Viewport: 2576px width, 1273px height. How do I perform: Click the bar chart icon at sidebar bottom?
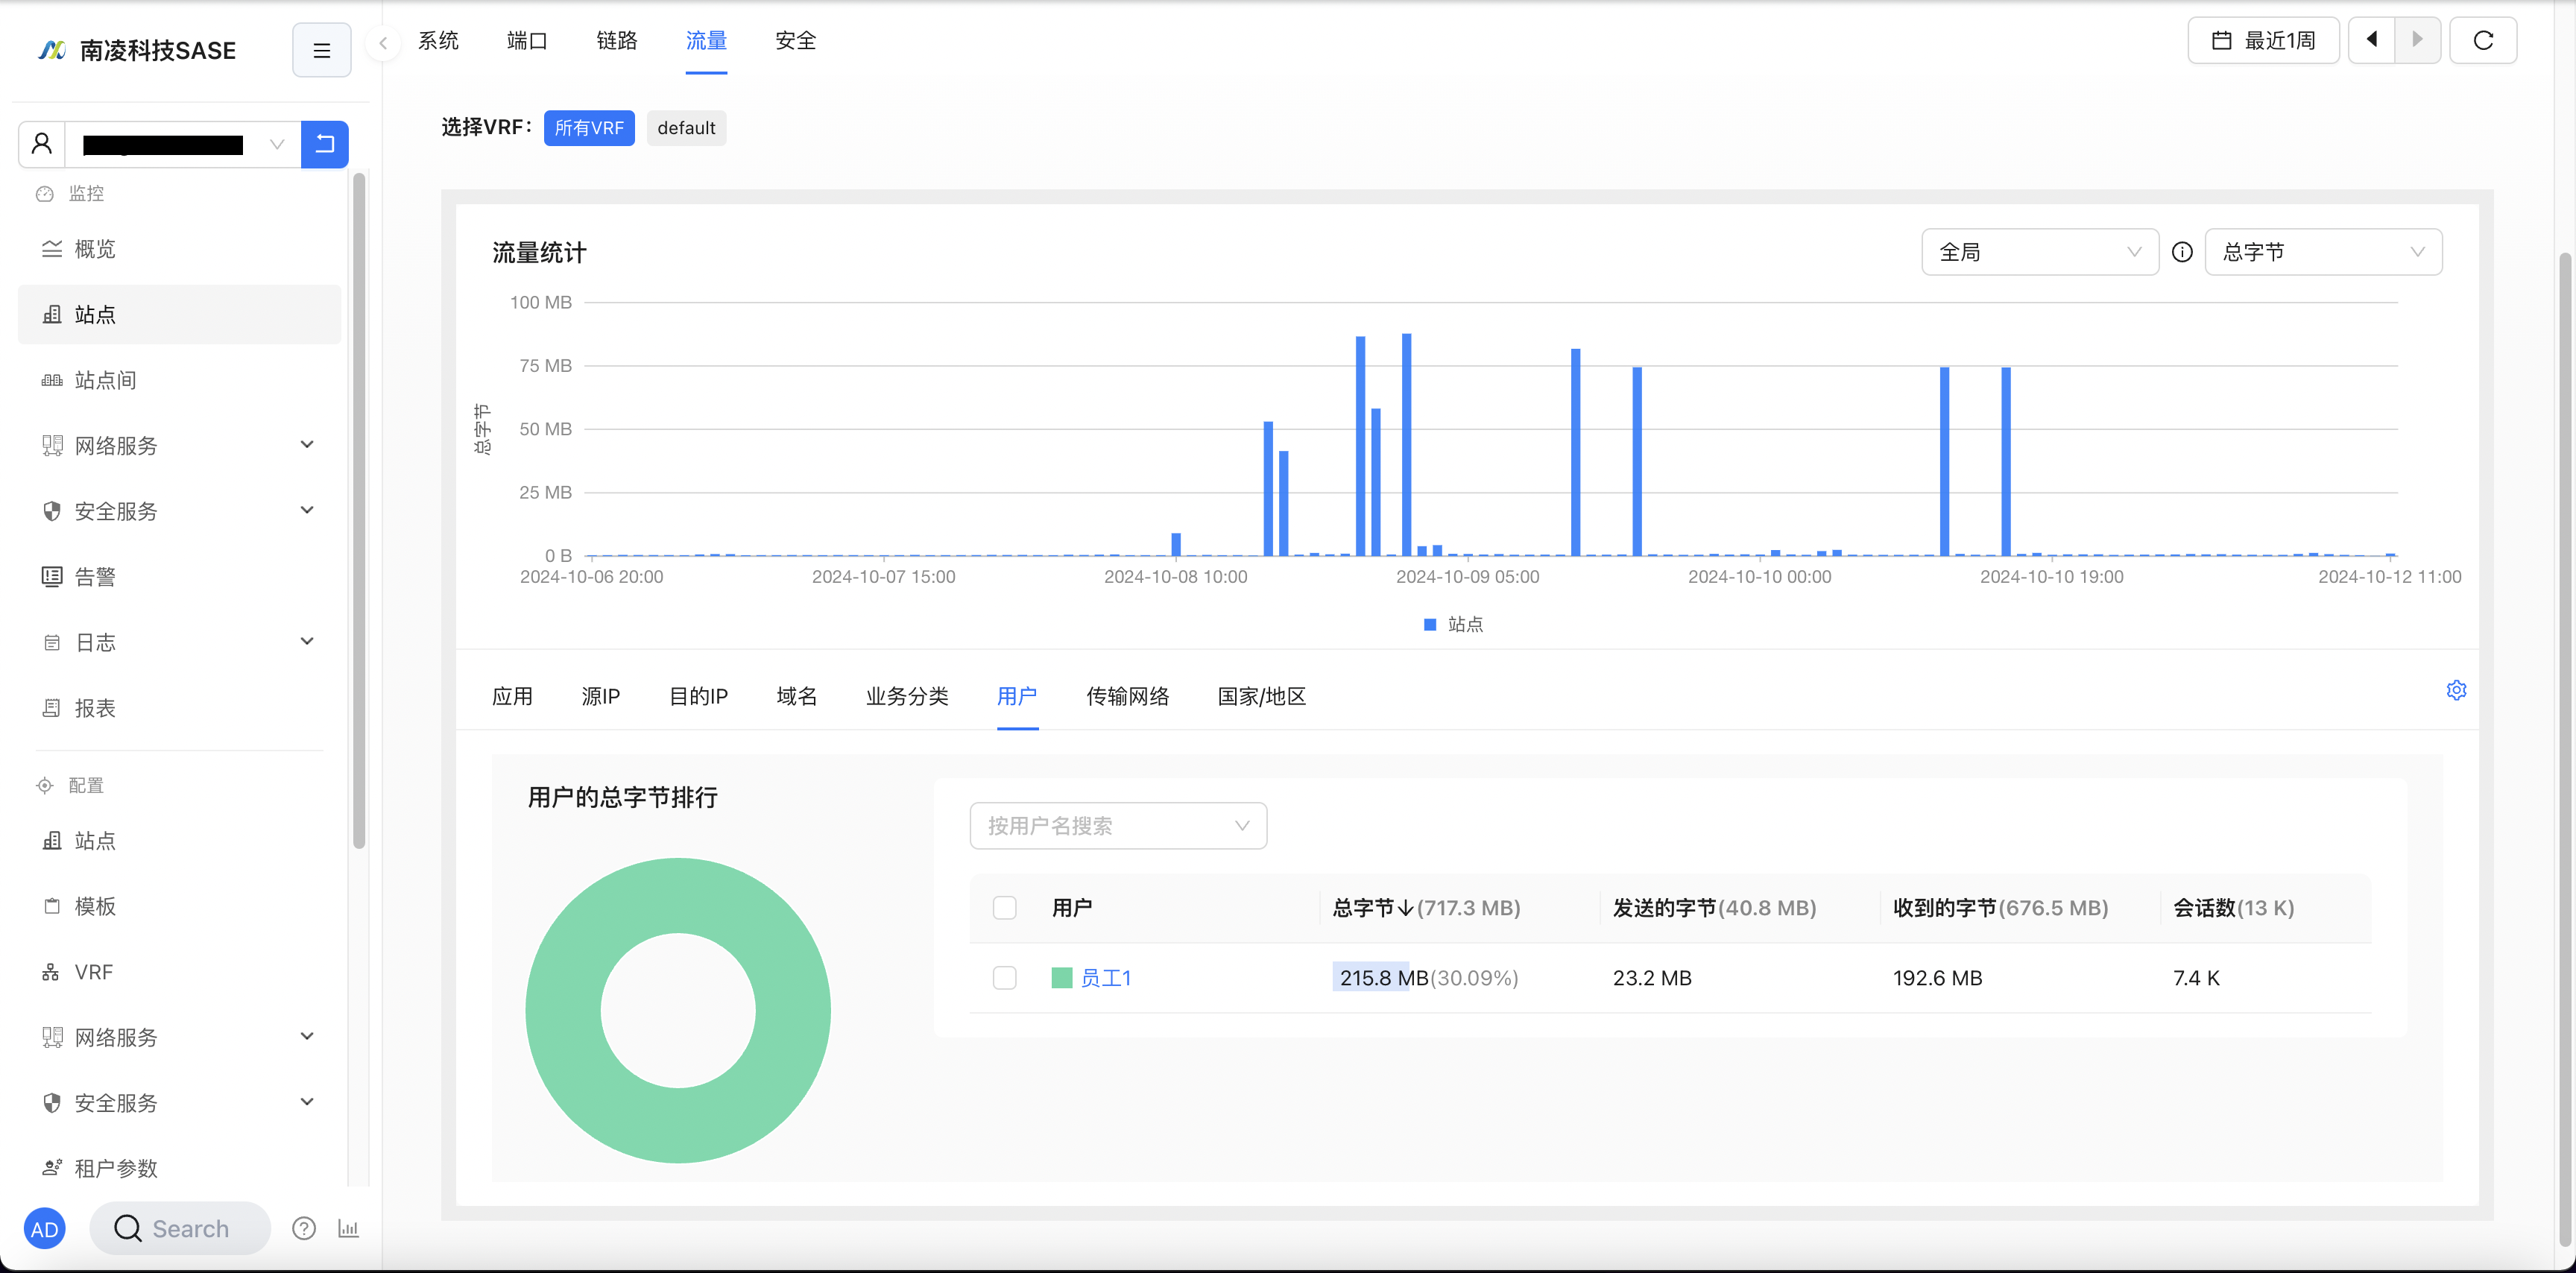(348, 1228)
